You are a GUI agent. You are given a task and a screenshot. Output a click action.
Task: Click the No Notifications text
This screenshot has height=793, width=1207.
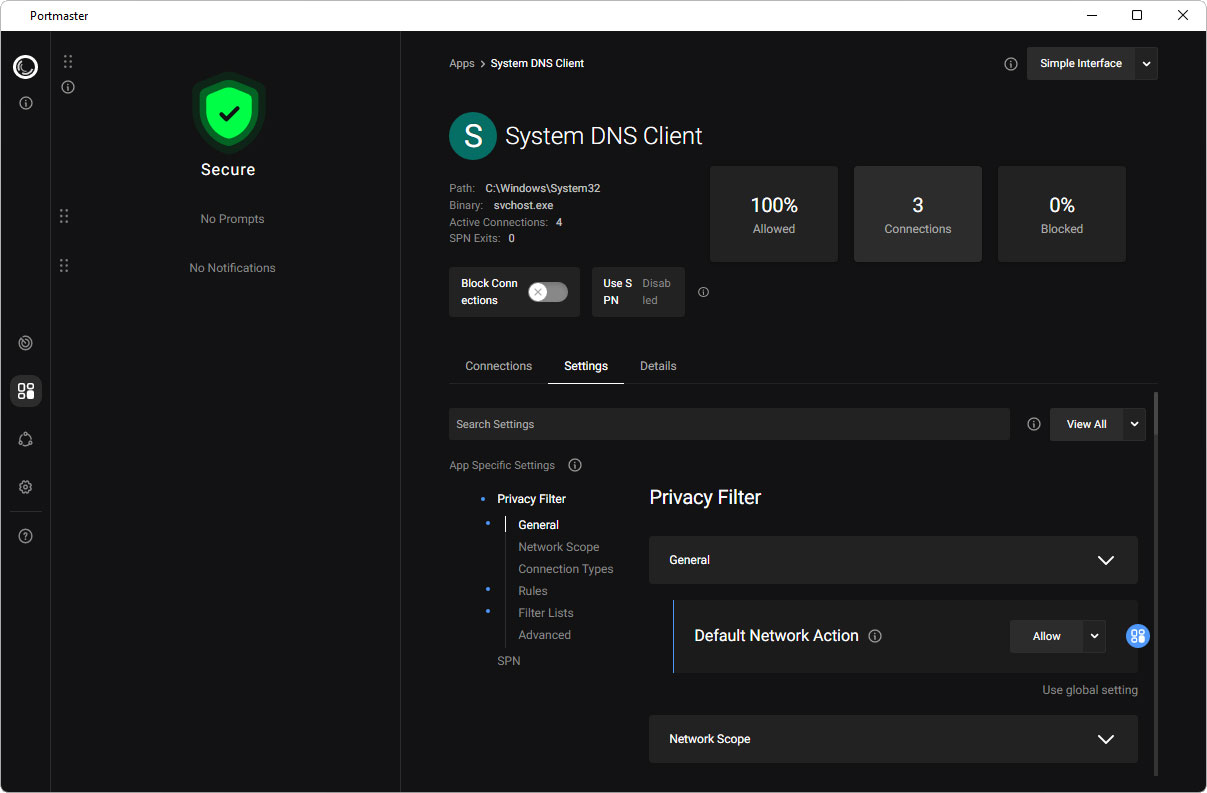point(233,268)
